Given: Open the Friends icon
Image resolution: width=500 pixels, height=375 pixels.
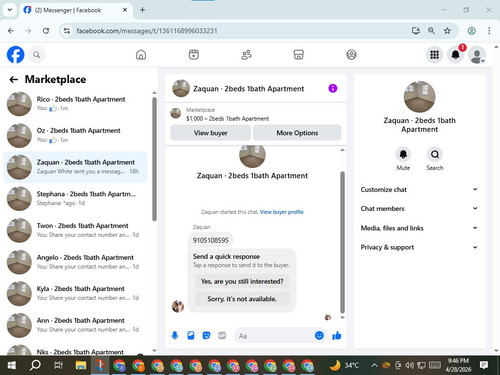Looking at the screenshot, I should 246,55.
